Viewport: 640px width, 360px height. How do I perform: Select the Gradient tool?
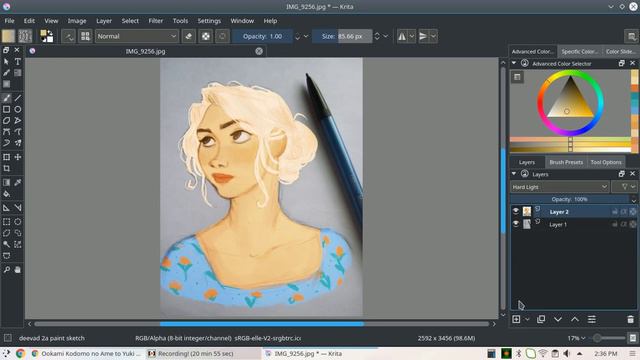pyautogui.click(x=7, y=182)
